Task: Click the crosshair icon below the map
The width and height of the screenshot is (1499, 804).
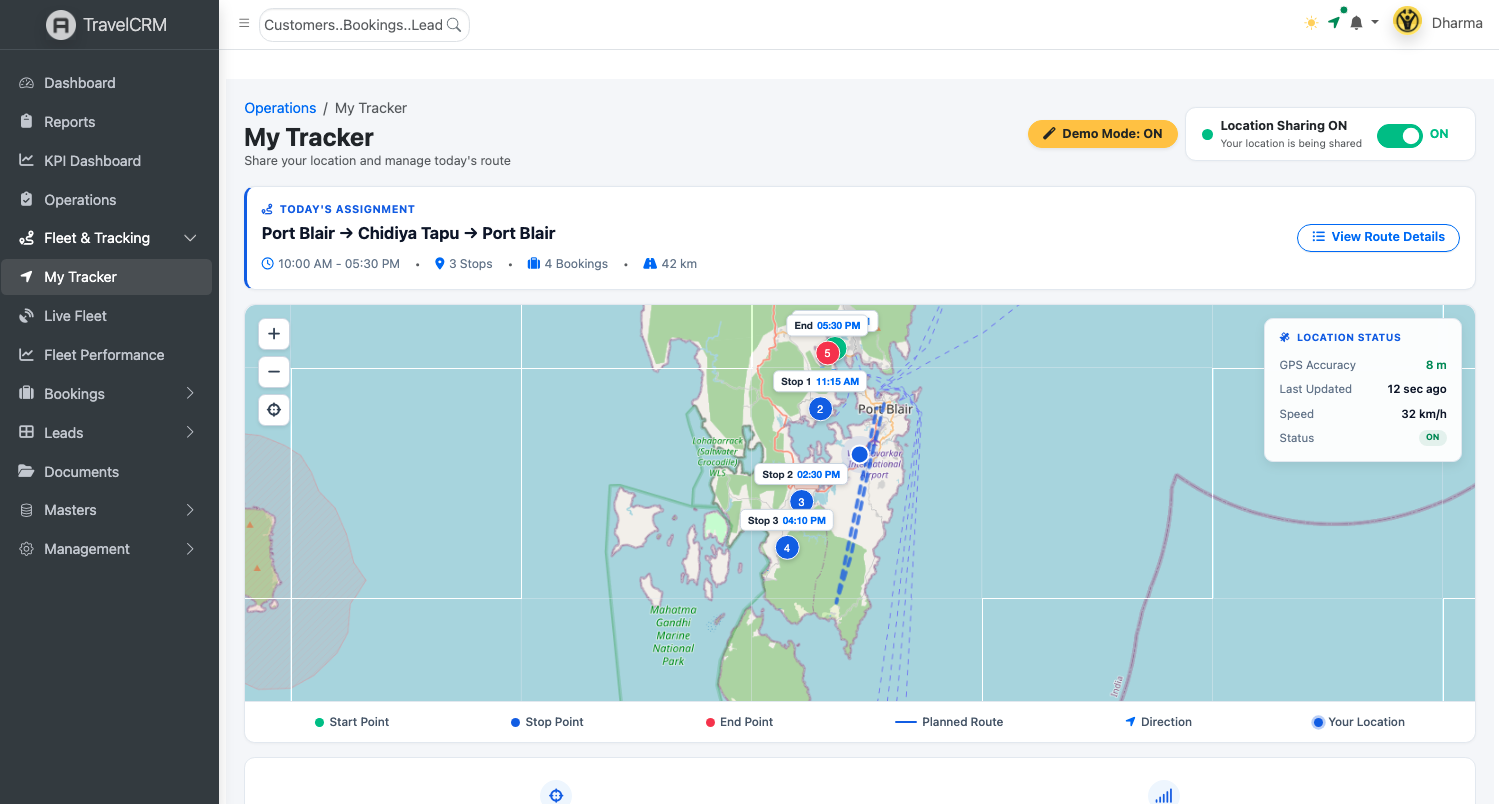Action: tap(556, 795)
